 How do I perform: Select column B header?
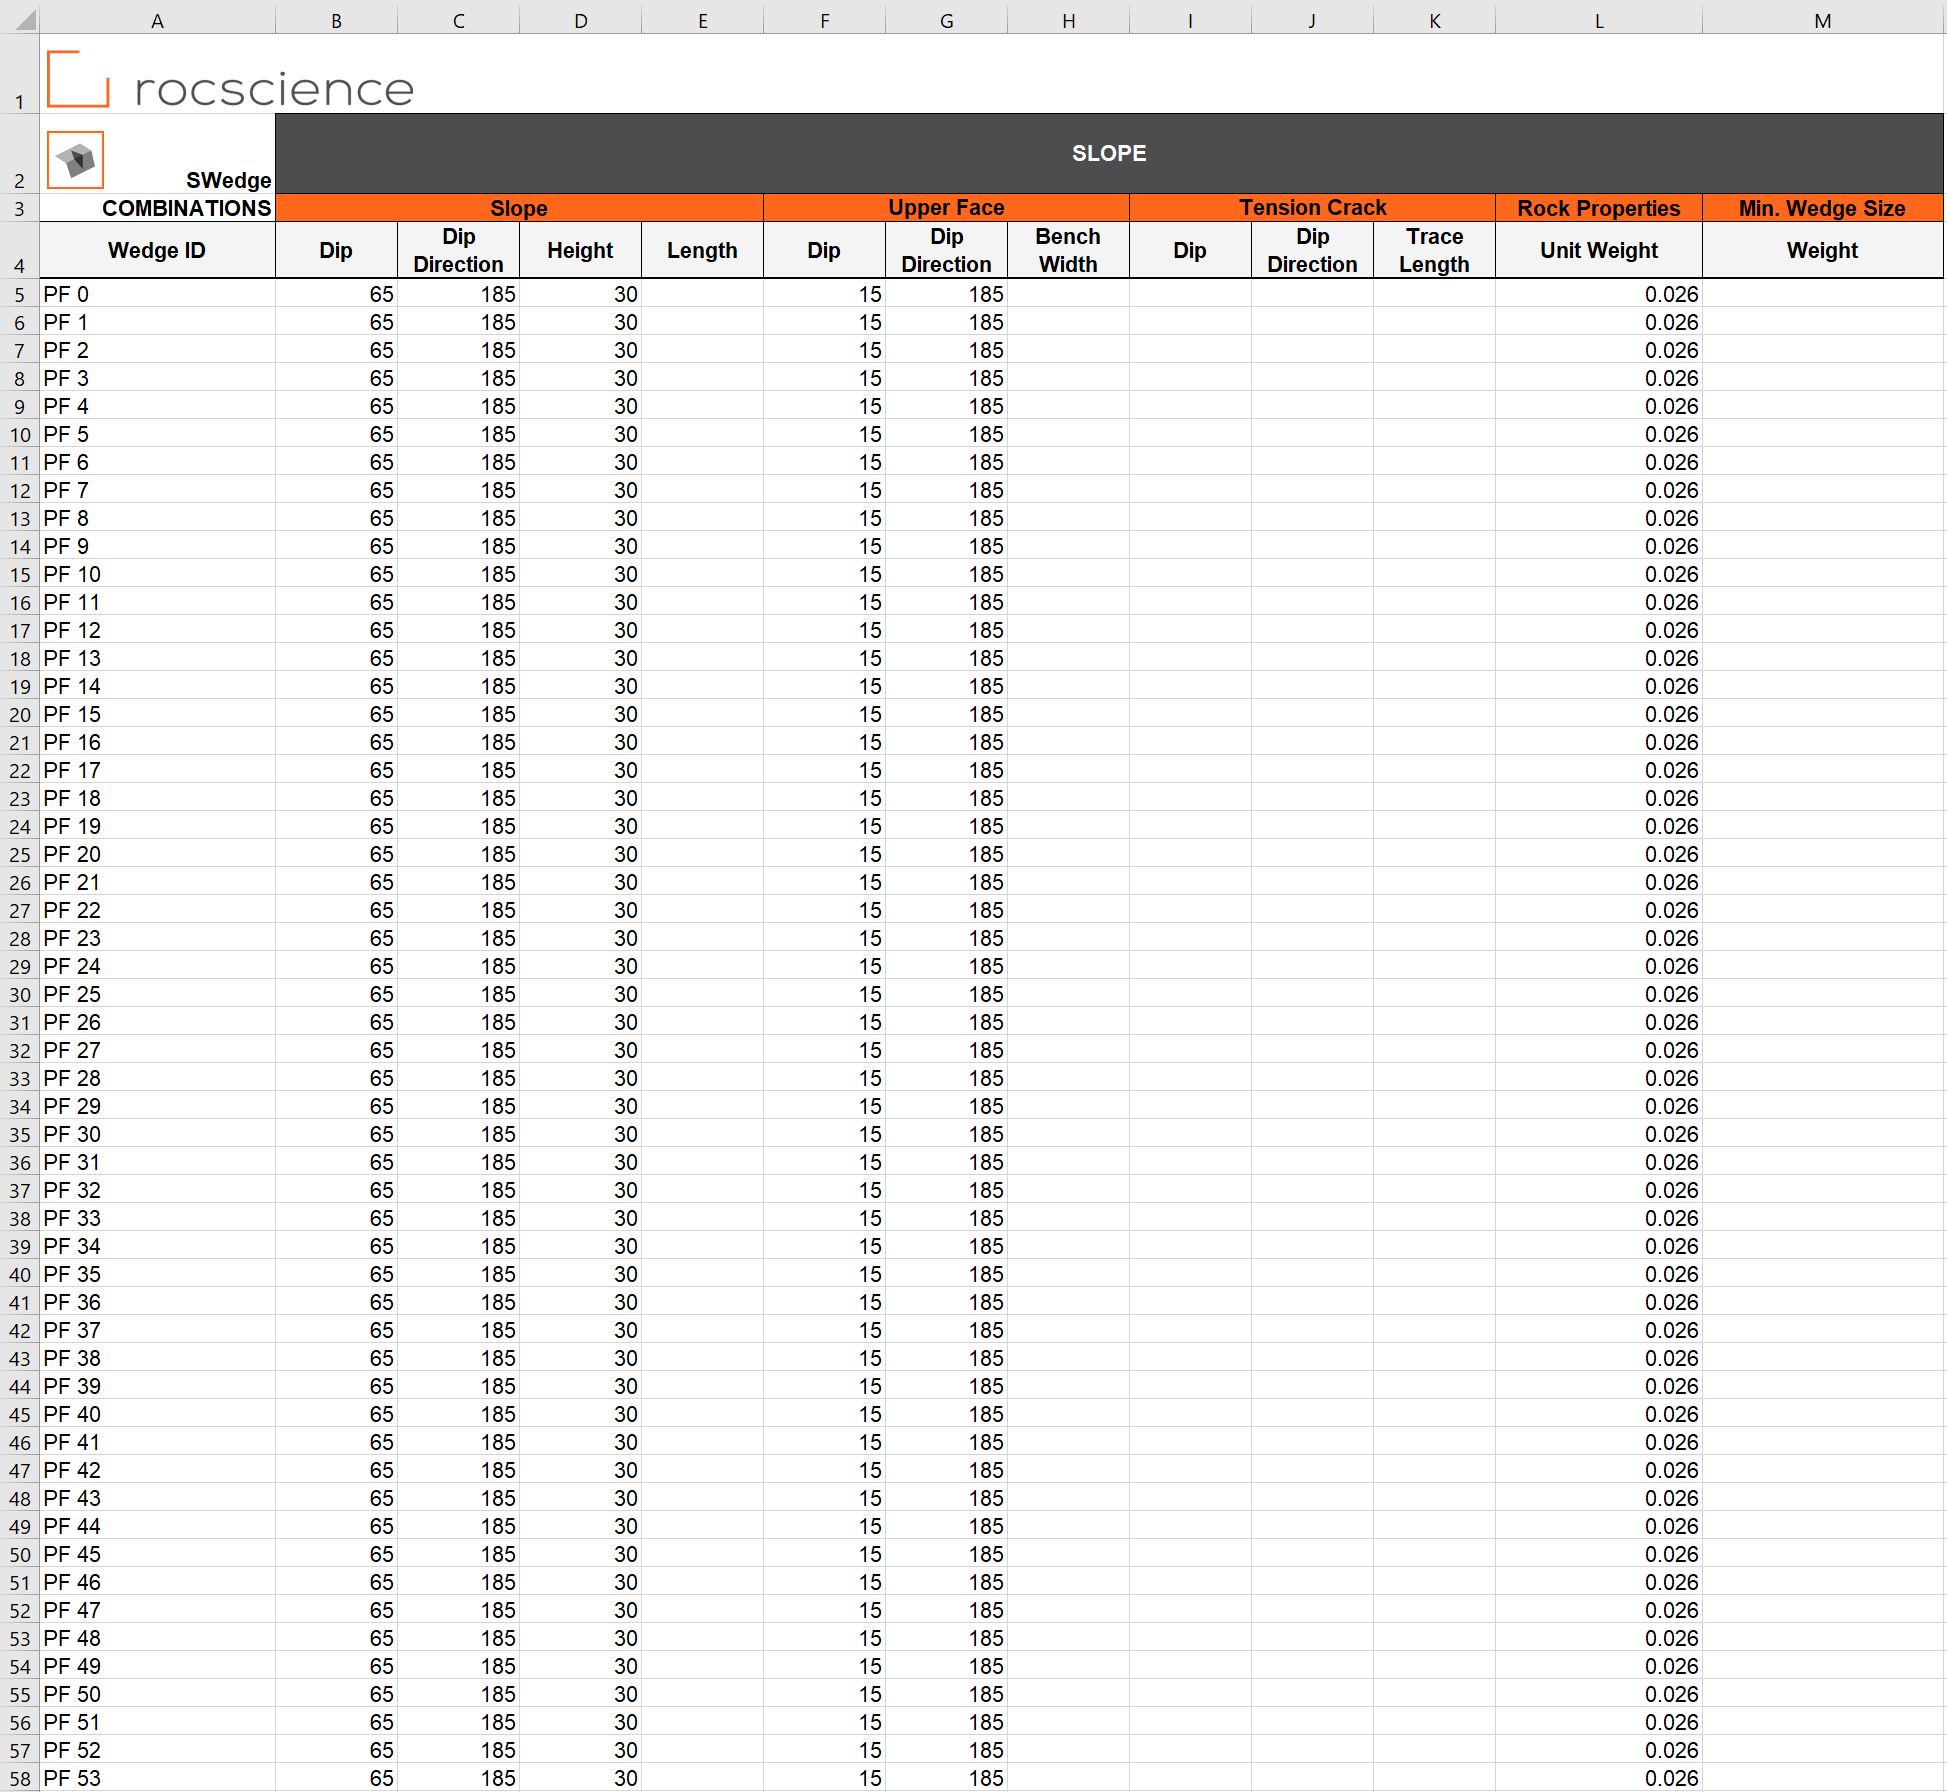336,20
